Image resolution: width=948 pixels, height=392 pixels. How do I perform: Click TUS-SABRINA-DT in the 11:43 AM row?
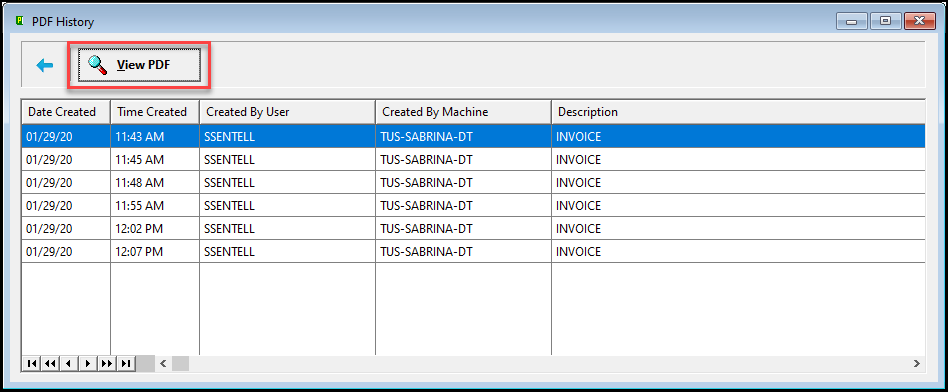click(426, 137)
